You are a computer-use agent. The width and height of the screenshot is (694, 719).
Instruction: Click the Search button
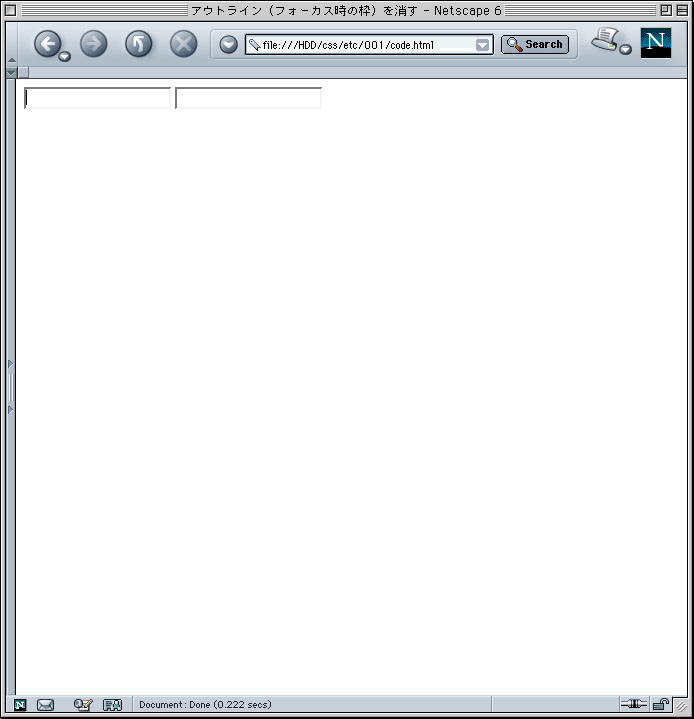(x=535, y=44)
